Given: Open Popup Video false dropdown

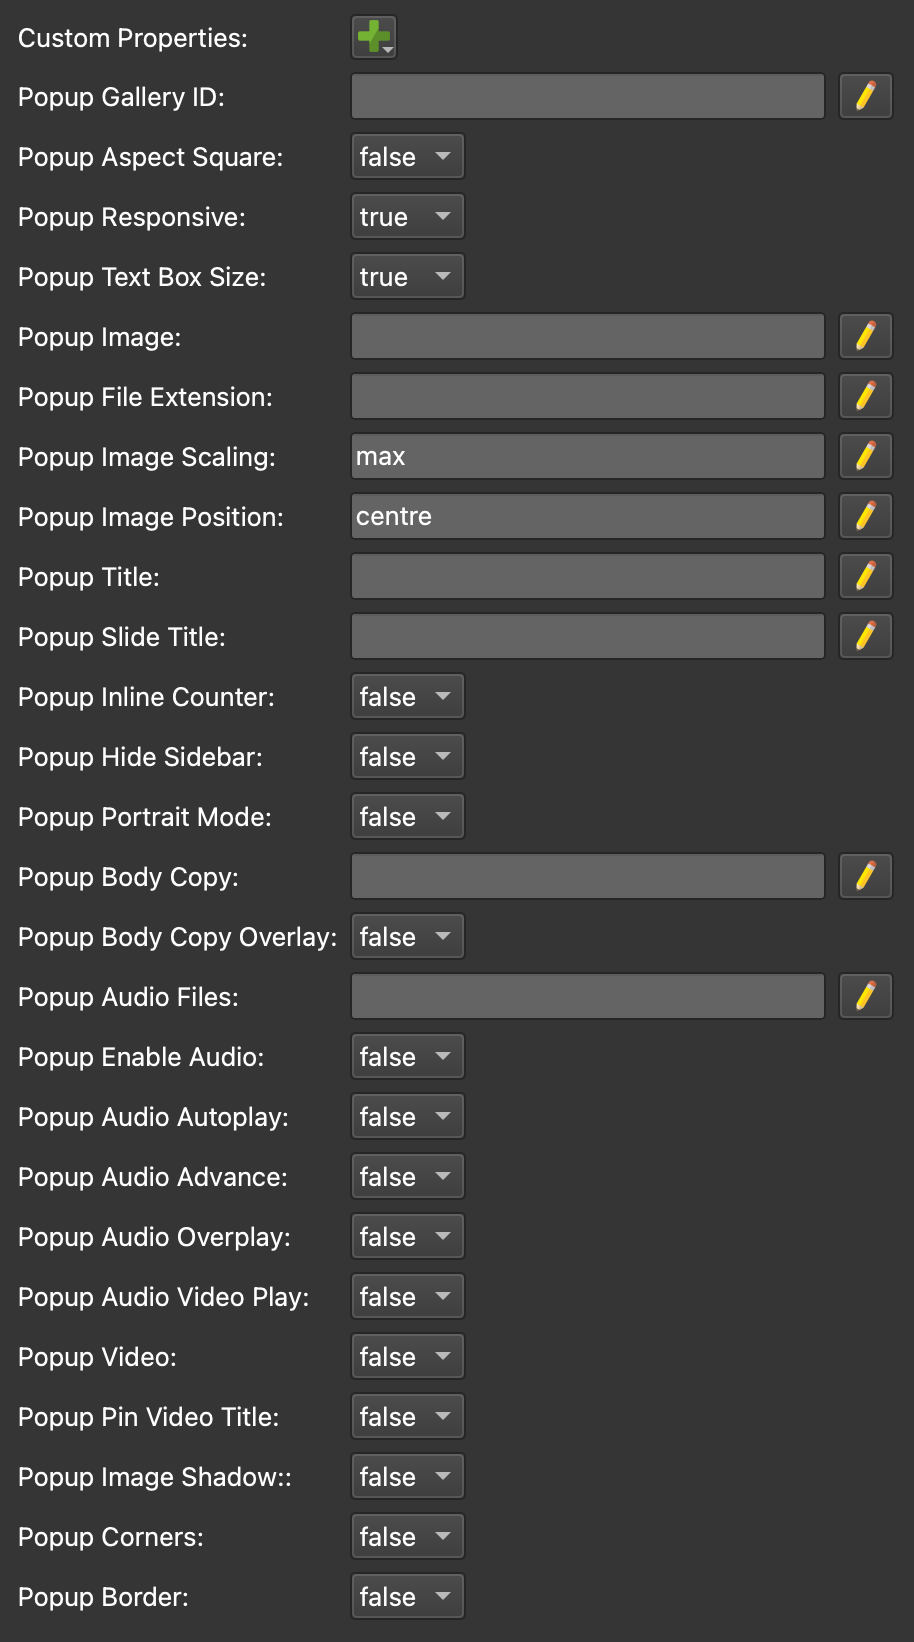Looking at the screenshot, I should [x=408, y=1357].
